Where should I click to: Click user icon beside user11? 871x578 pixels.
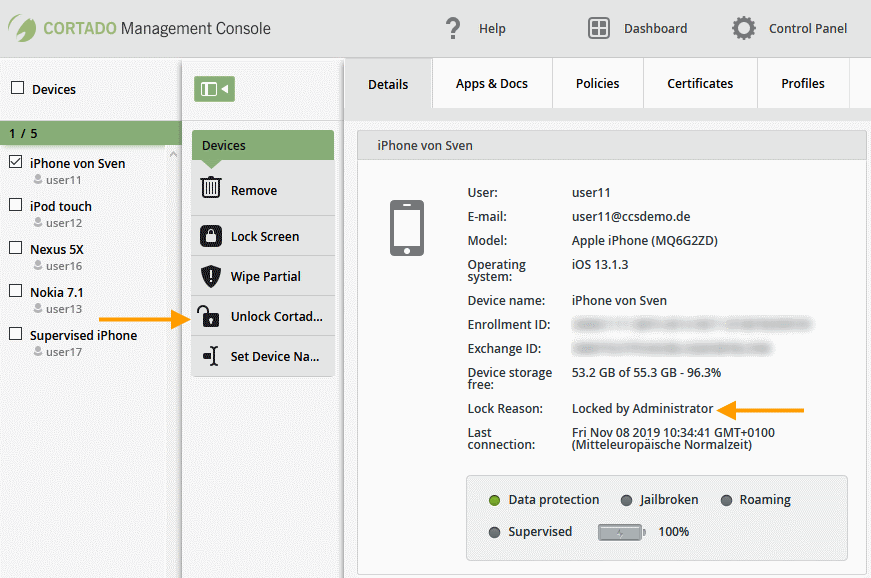tap(38, 179)
